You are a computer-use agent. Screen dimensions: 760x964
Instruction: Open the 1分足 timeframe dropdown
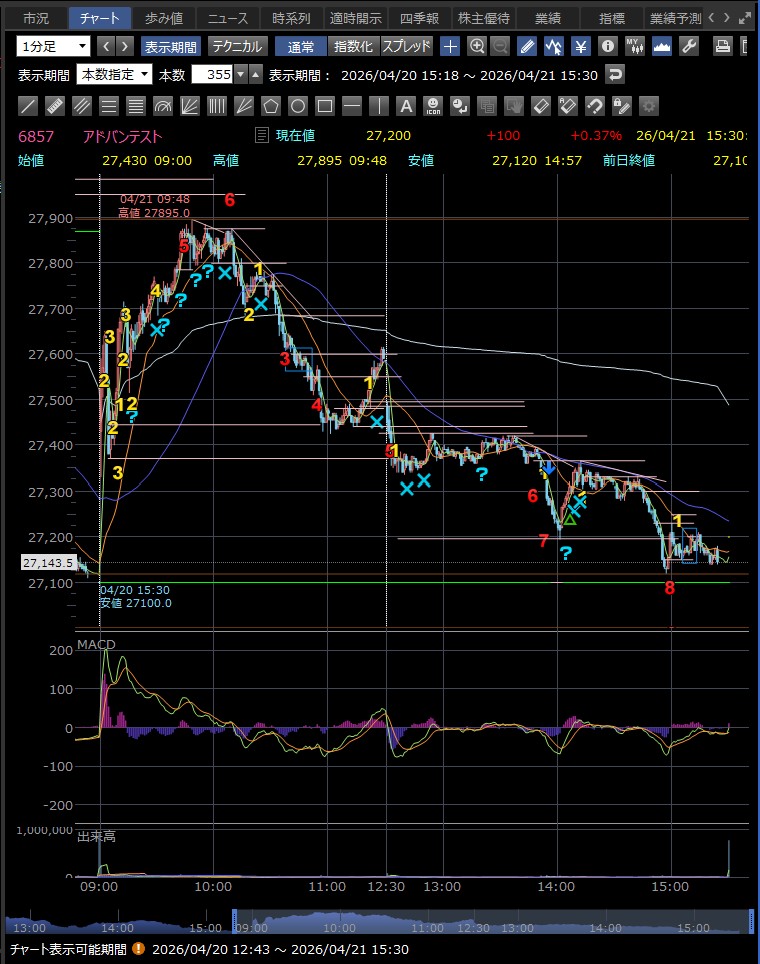click(x=53, y=46)
